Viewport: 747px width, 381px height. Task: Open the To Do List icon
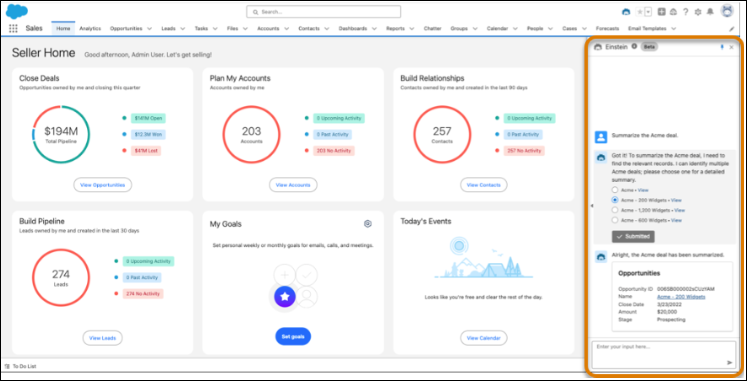7,366
